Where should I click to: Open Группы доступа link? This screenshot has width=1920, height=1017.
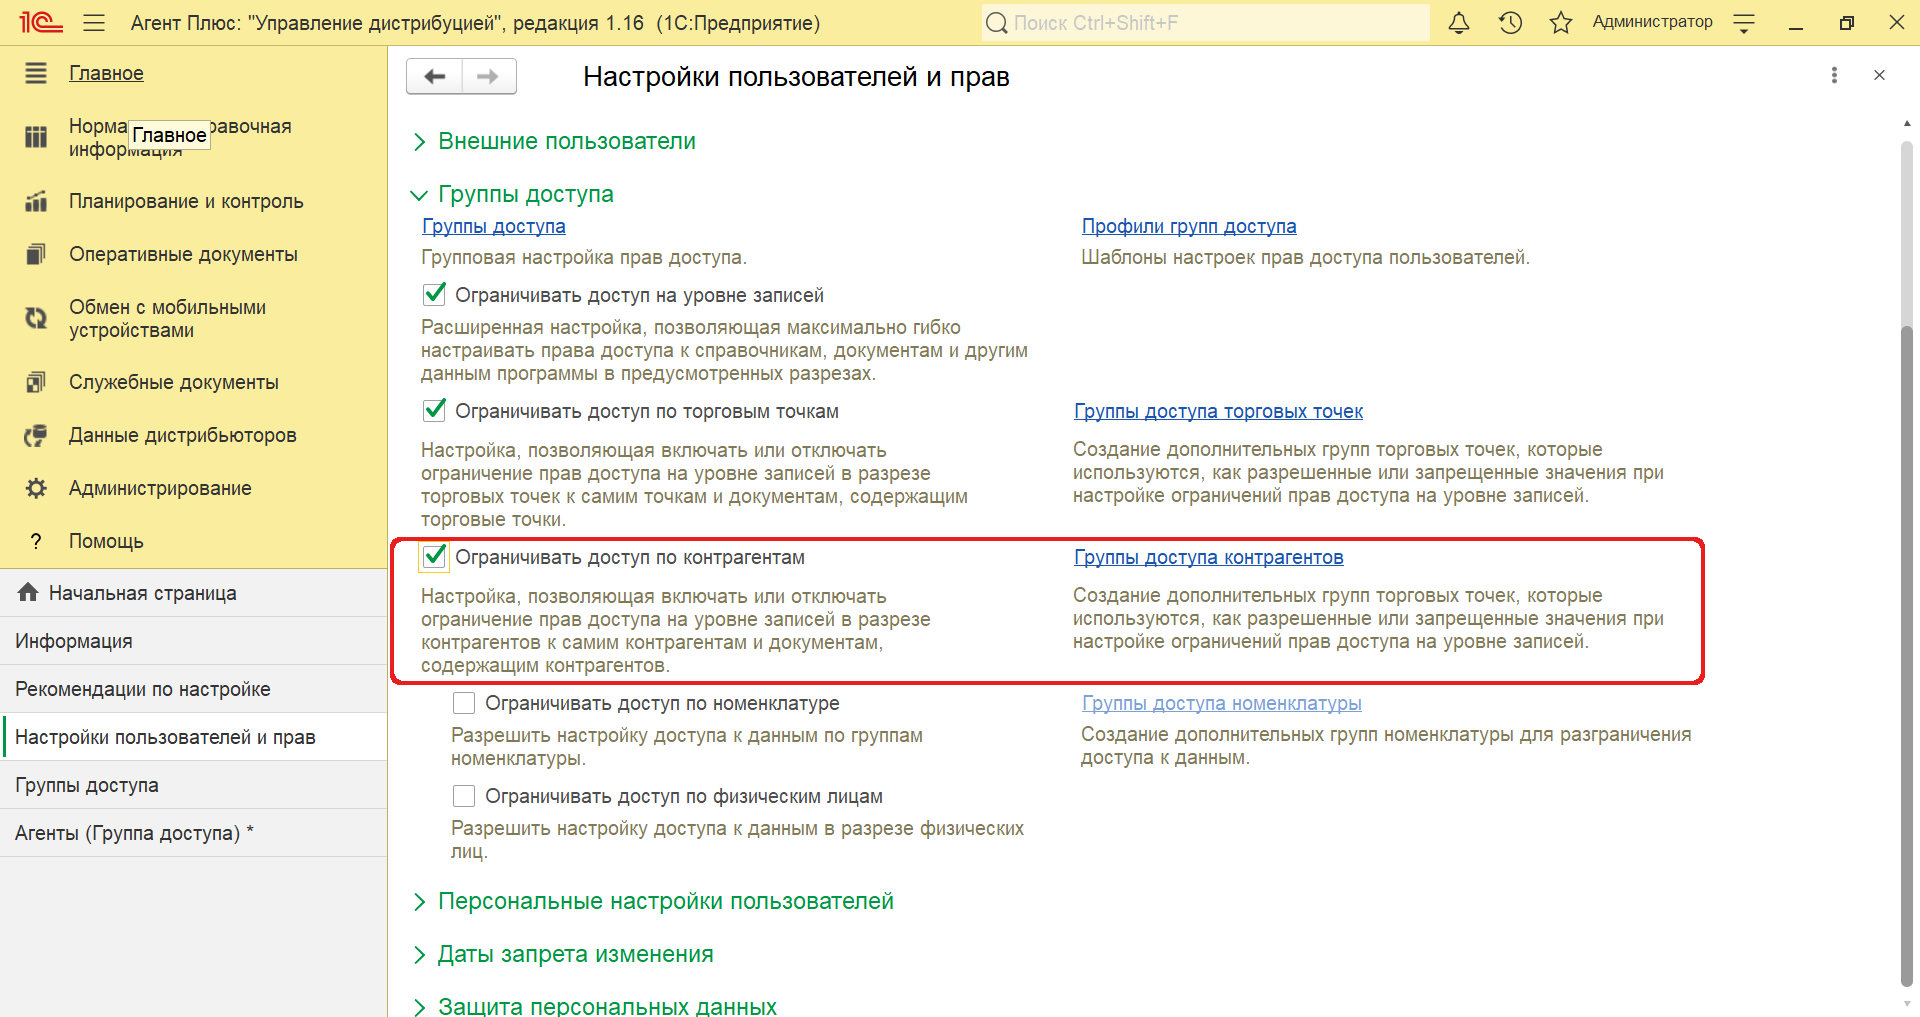[x=494, y=226]
